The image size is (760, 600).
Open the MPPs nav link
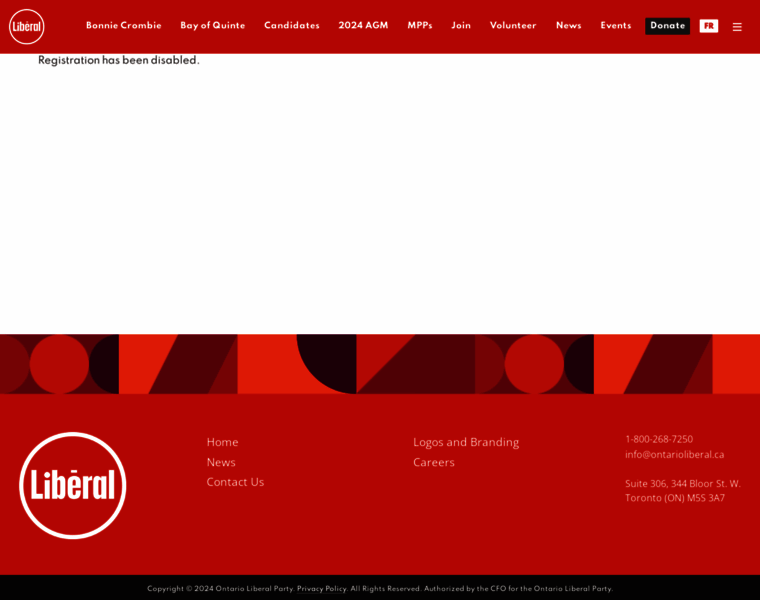pos(420,26)
